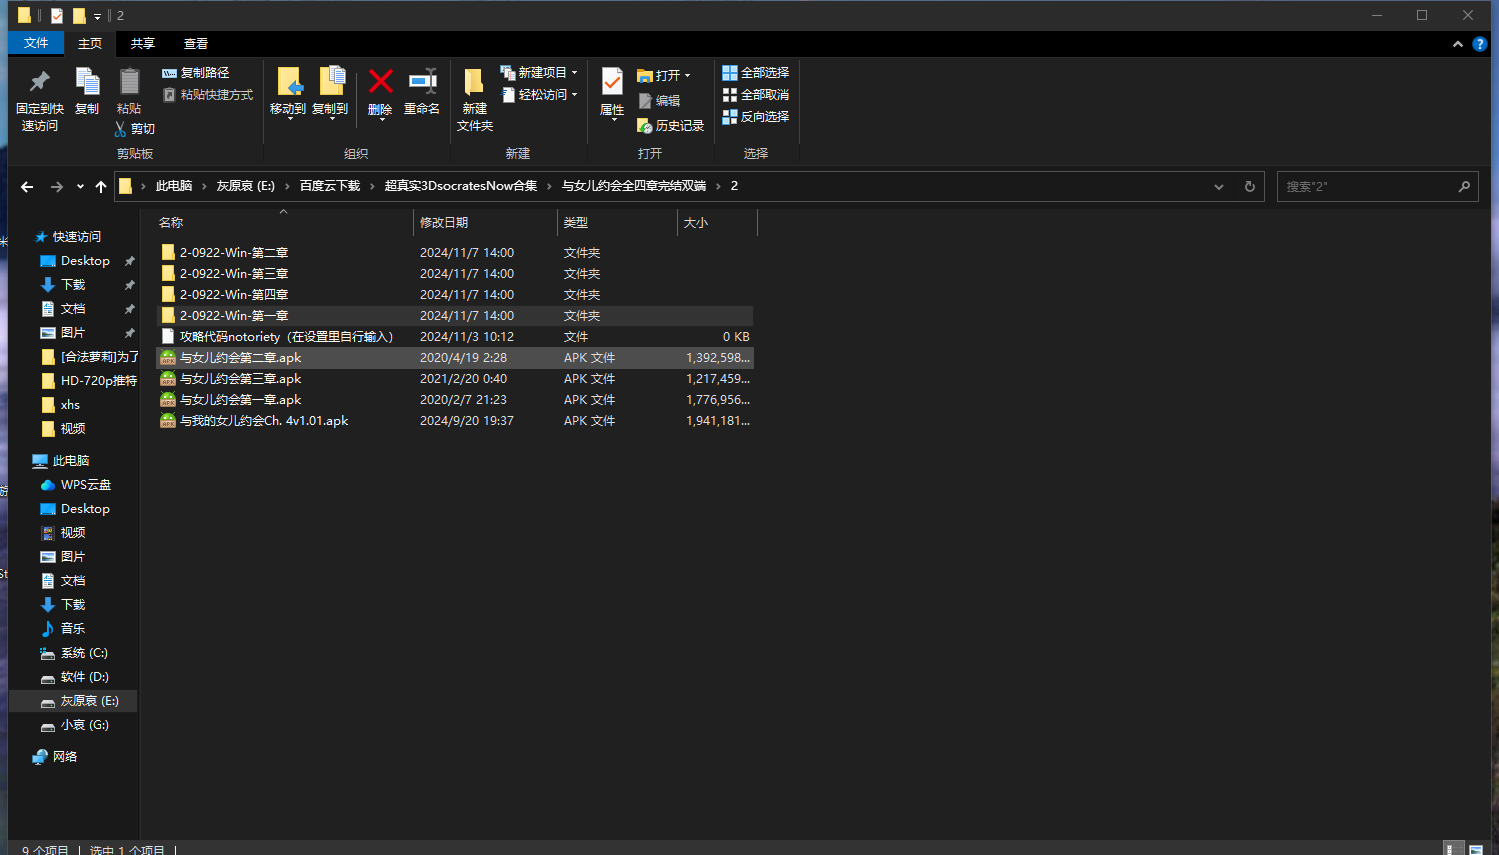This screenshot has height=855, width=1499.
Task: Open the Easy access dropdown
Action: pyautogui.click(x=539, y=95)
